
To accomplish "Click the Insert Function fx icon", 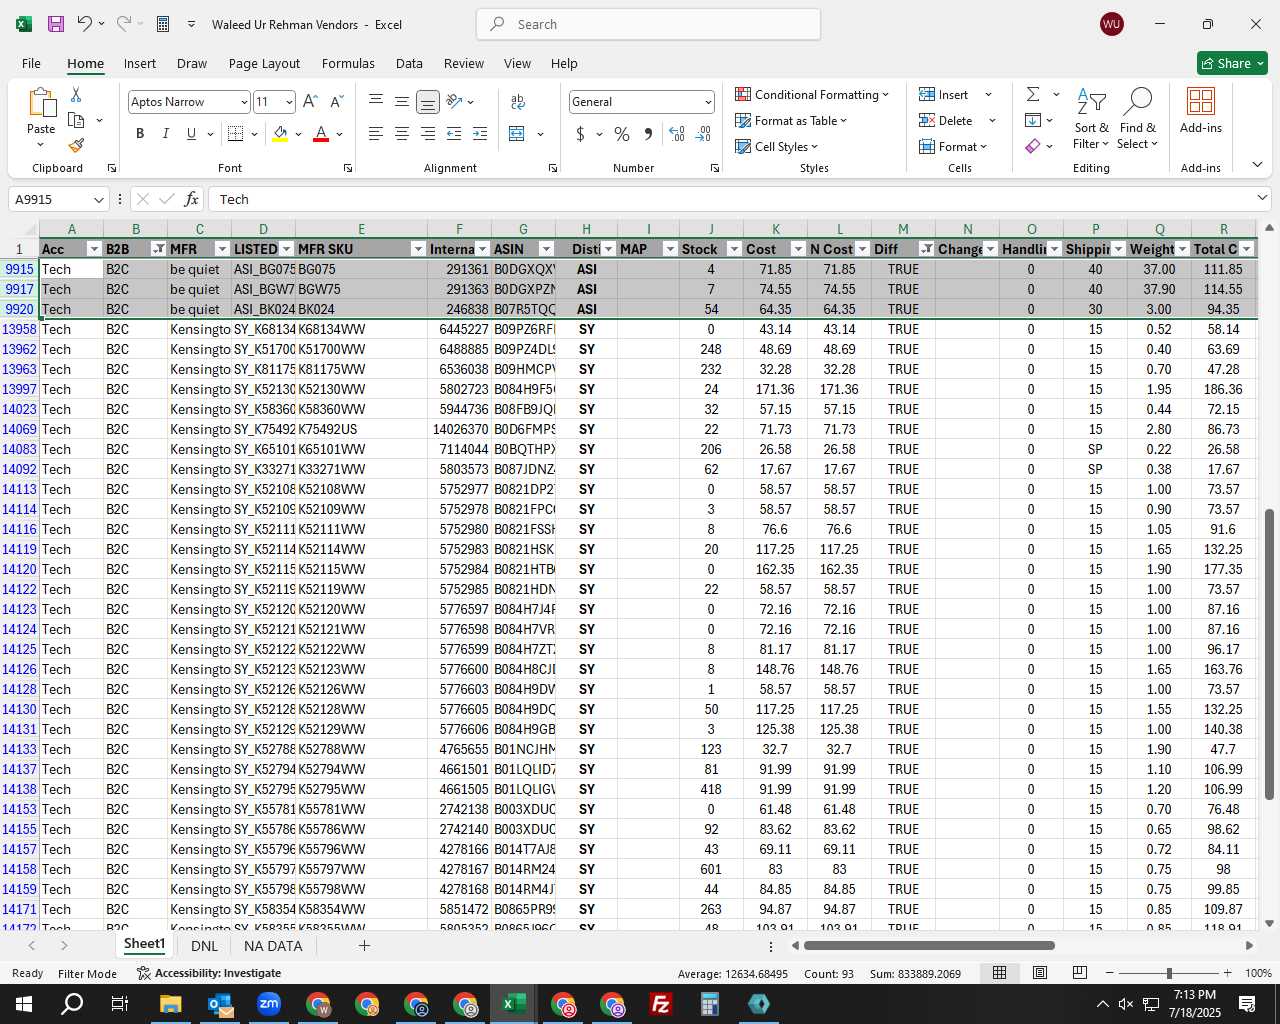I will (x=192, y=199).
